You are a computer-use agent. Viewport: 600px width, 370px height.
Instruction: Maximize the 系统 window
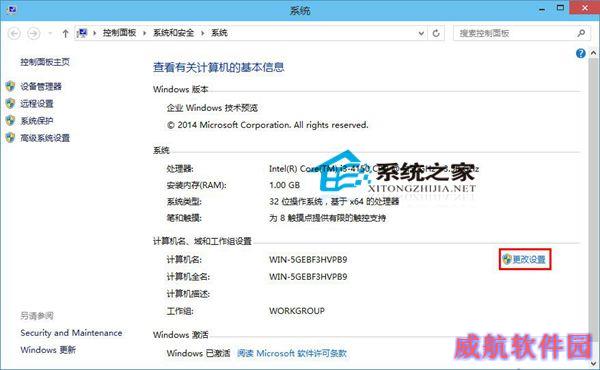click(560, 8)
